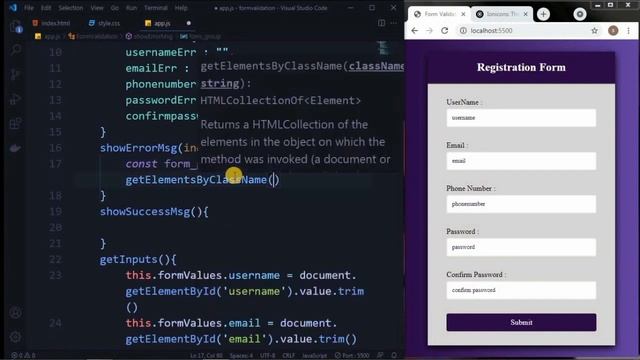Open the Go menu

[115, 8]
